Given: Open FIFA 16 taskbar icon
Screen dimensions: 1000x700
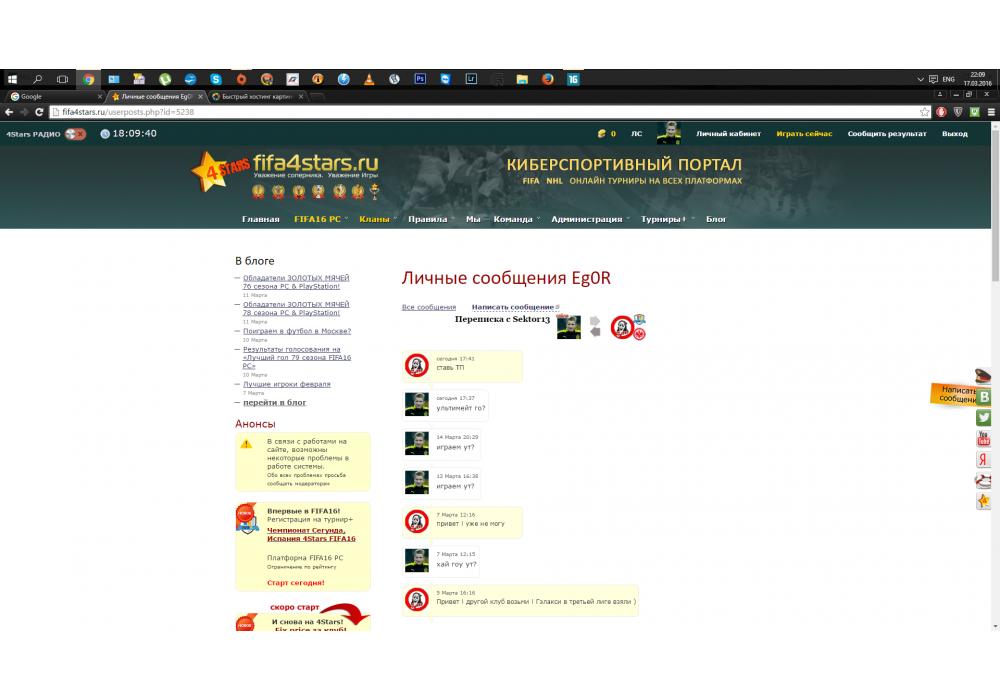Looking at the screenshot, I should (x=573, y=79).
